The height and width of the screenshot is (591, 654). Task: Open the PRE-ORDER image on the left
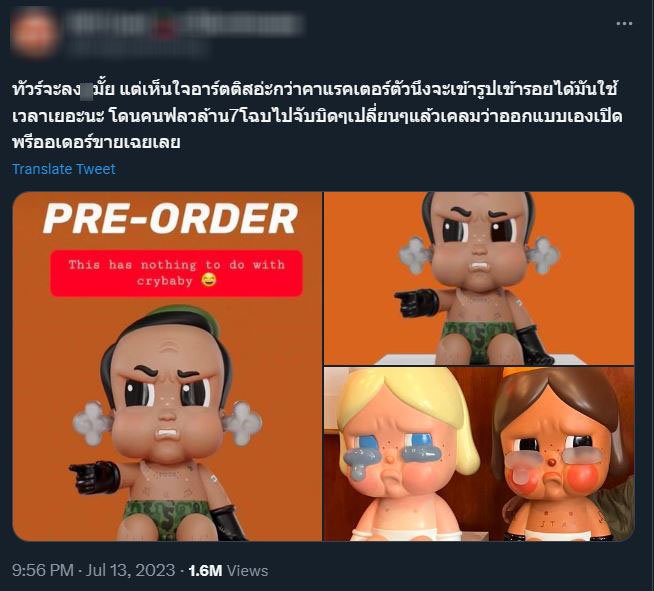click(167, 367)
